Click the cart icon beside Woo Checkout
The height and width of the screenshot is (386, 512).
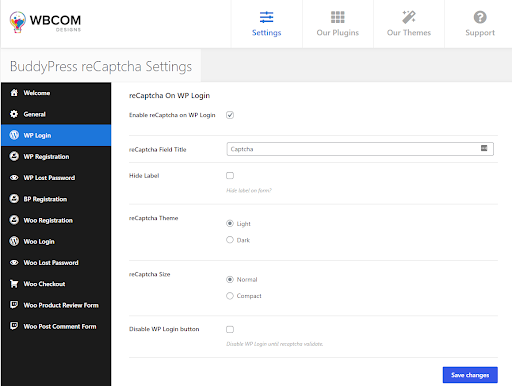tap(14, 284)
